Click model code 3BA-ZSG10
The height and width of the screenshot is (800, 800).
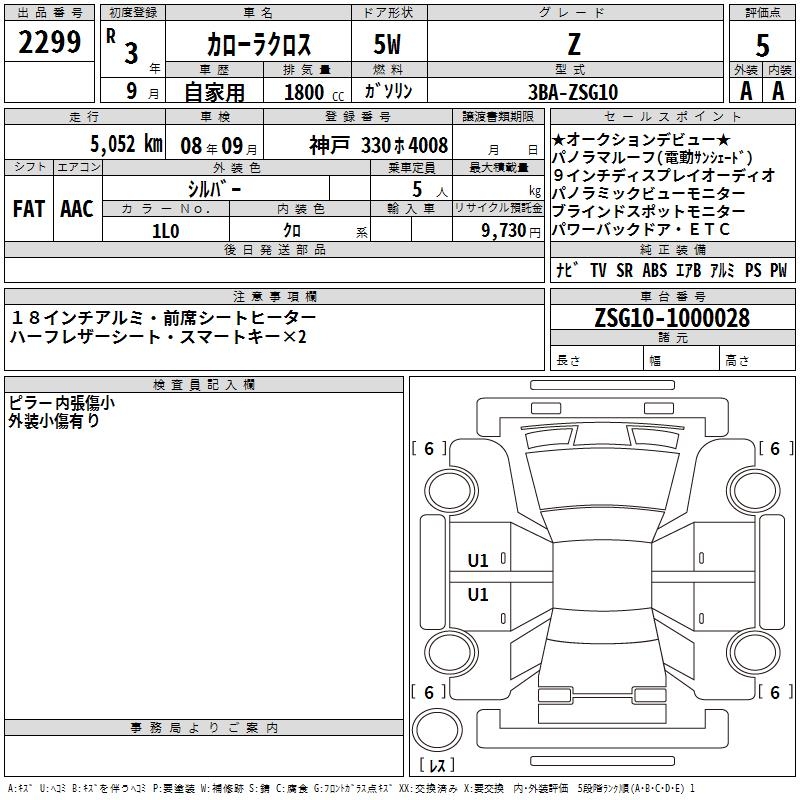point(573,92)
